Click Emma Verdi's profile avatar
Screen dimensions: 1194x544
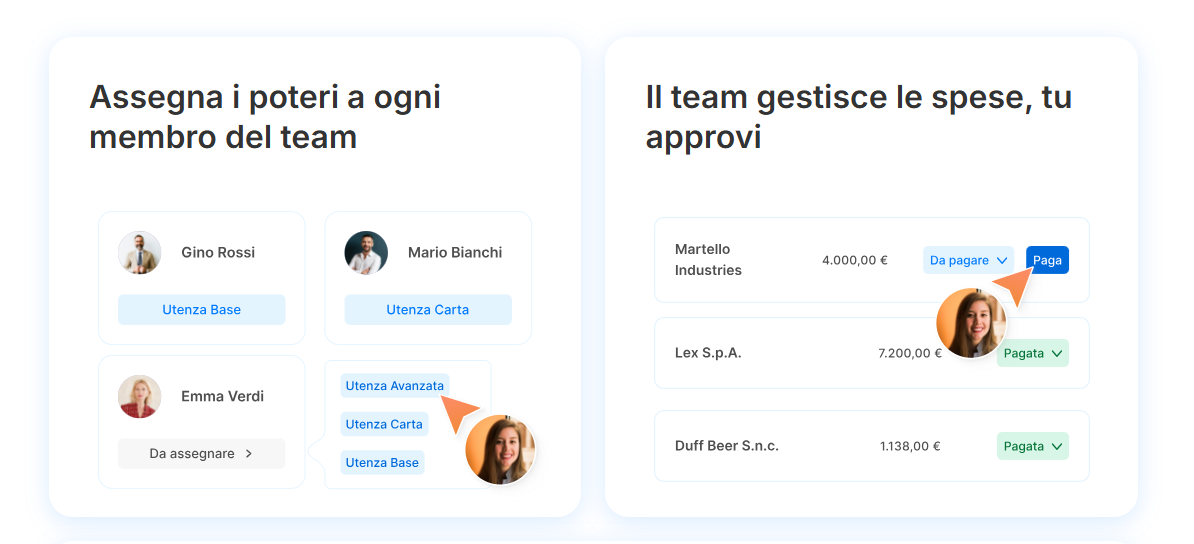(x=139, y=397)
